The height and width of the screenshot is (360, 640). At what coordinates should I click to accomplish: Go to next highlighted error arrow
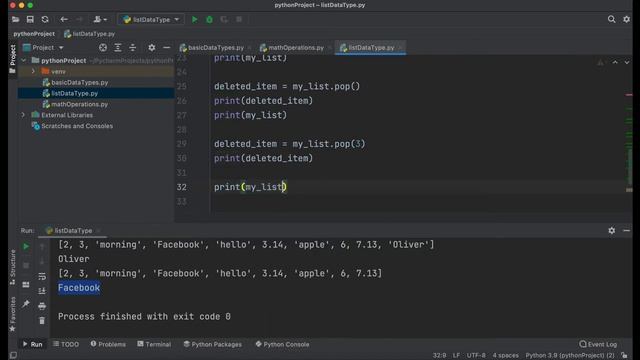tap(627, 62)
